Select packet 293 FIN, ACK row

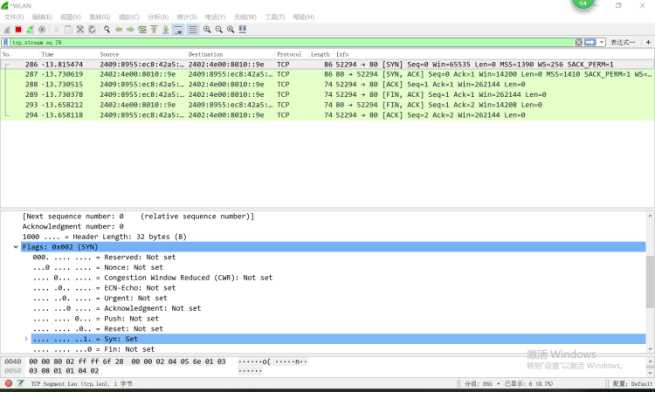(328, 105)
